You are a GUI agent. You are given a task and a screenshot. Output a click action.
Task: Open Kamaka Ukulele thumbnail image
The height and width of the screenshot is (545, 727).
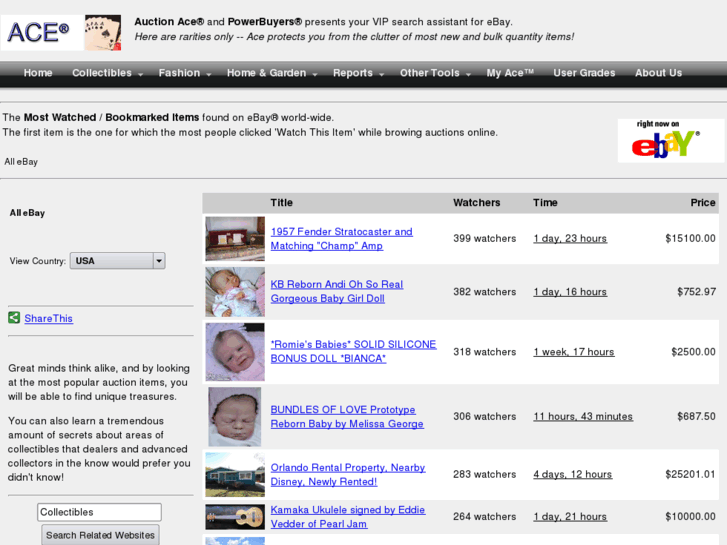coord(235,517)
